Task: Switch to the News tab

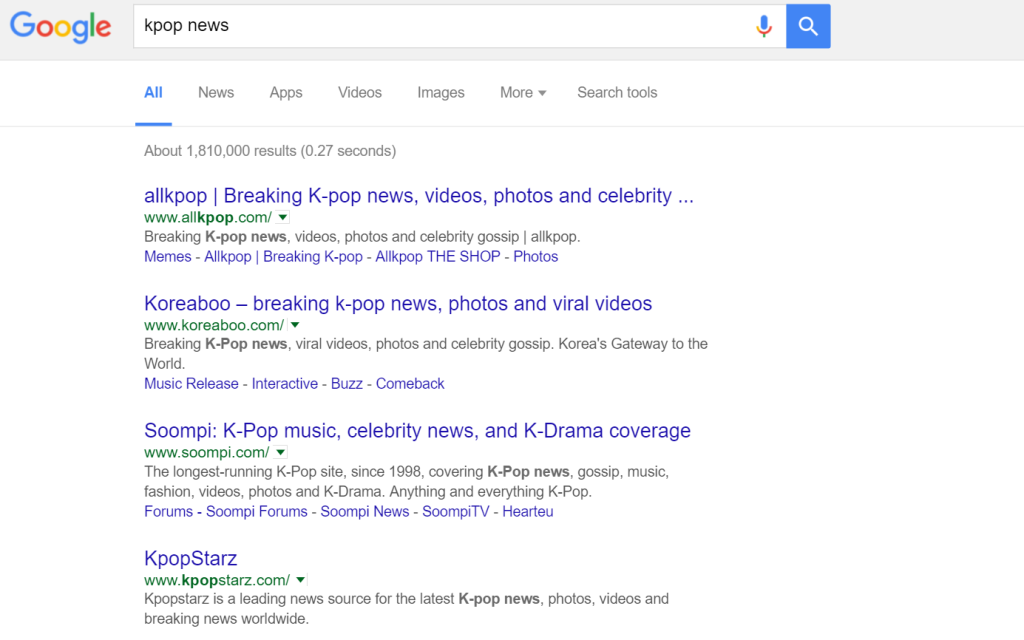Action: click(216, 93)
